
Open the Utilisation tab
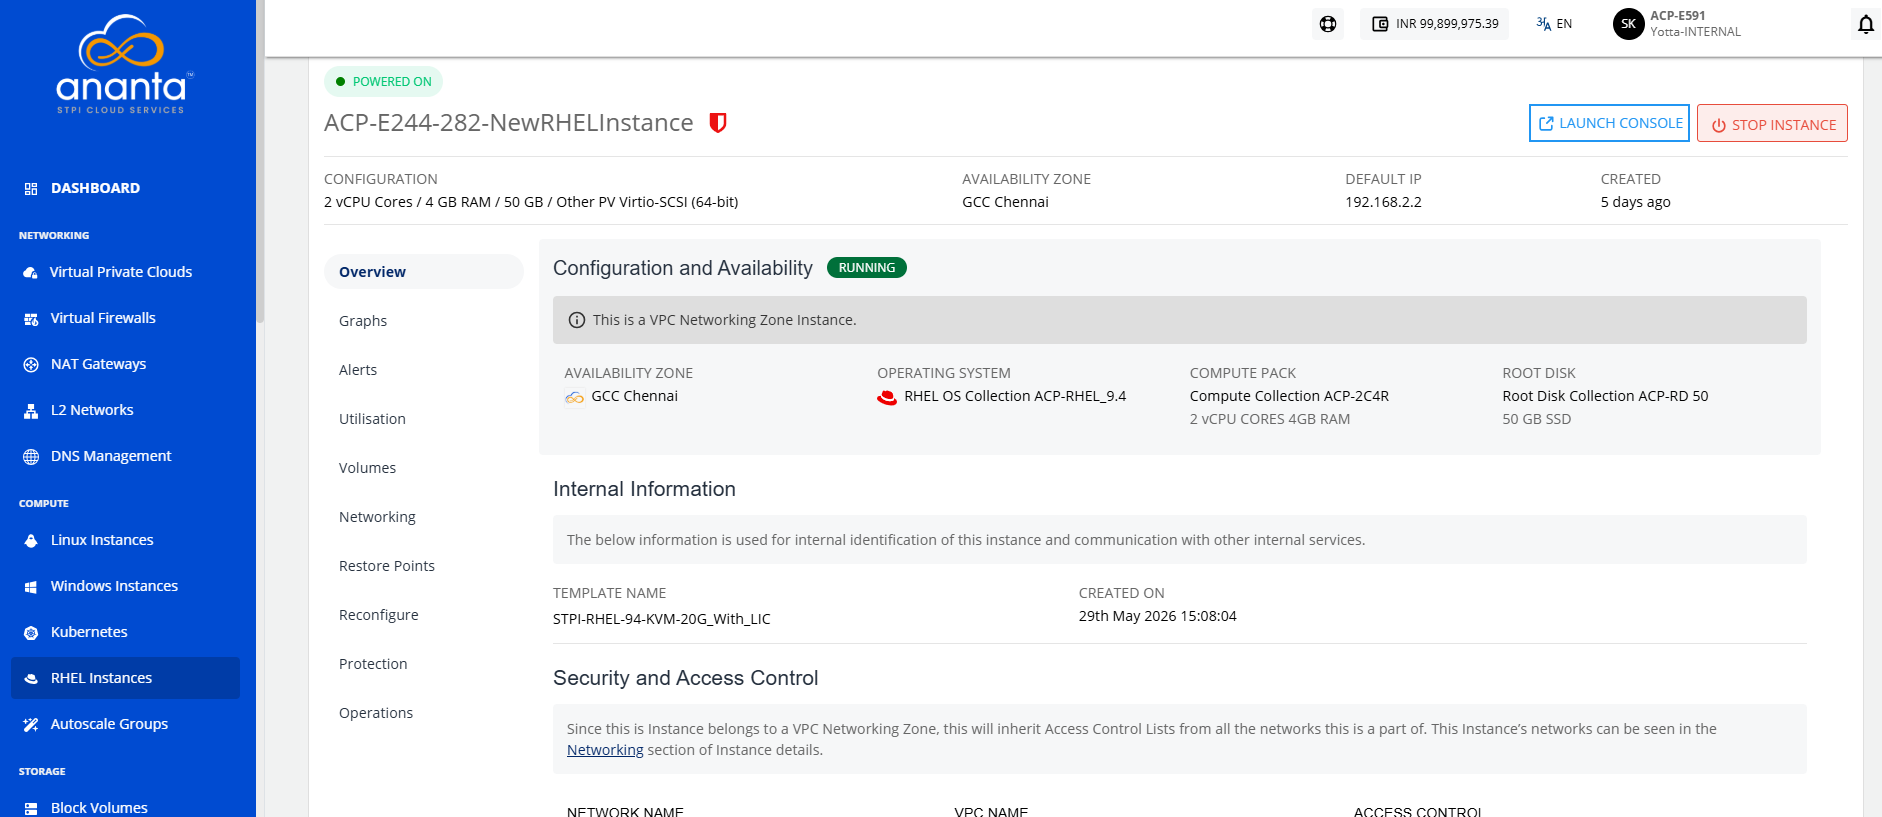(372, 419)
